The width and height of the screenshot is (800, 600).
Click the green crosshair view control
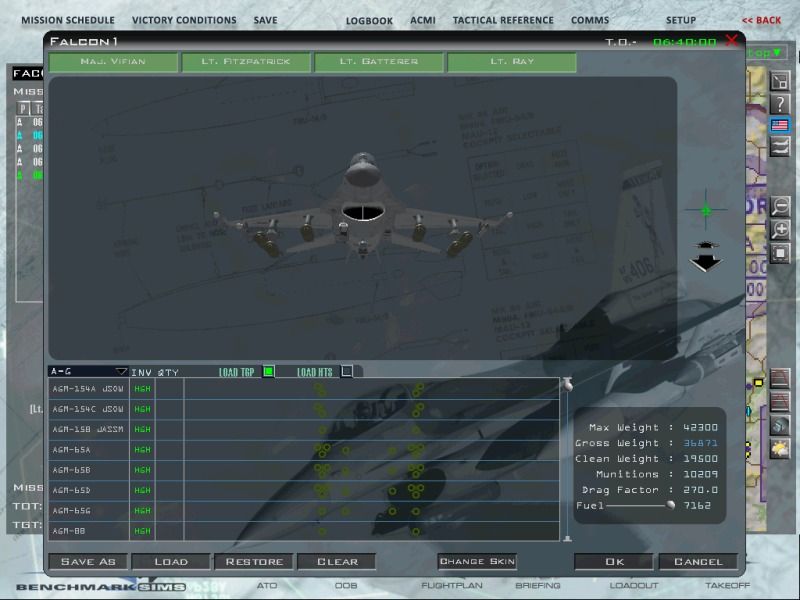[x=706, y=210]
